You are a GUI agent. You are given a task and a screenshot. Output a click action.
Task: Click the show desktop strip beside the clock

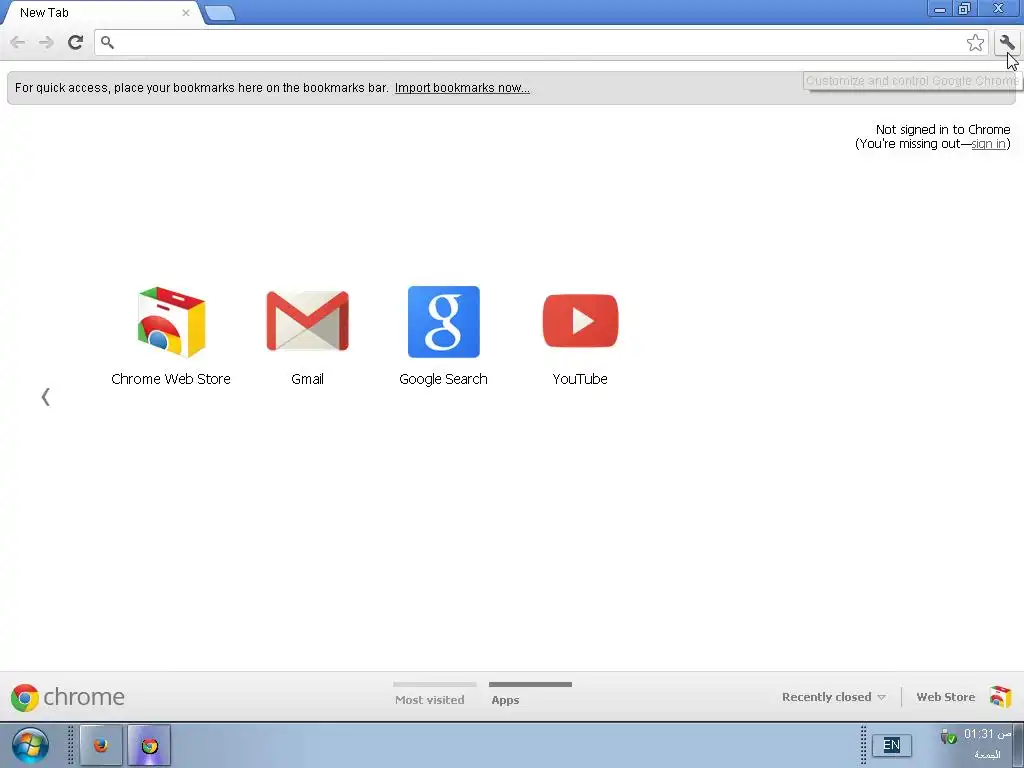[x=1019, y=745]
